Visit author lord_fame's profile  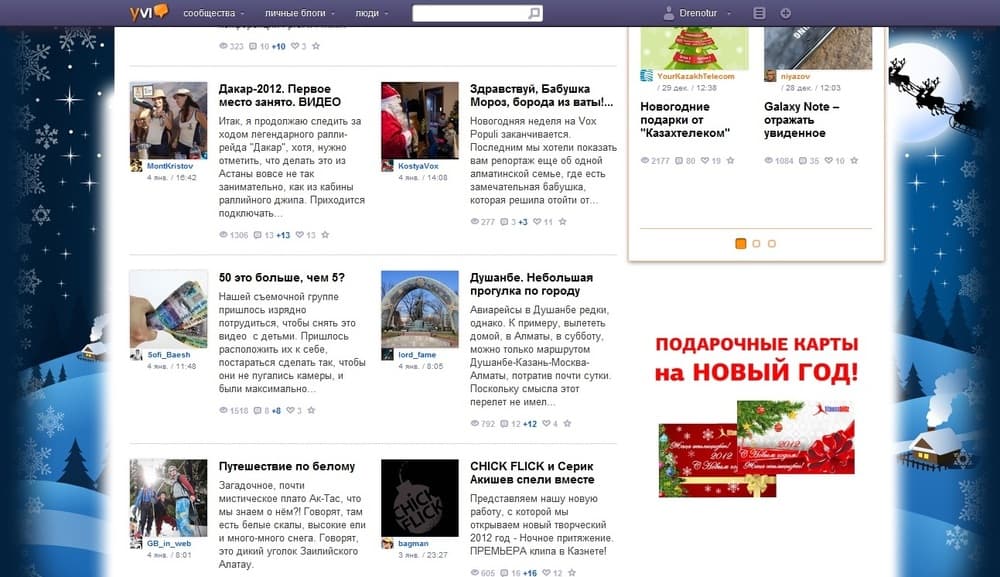[417, 354]
